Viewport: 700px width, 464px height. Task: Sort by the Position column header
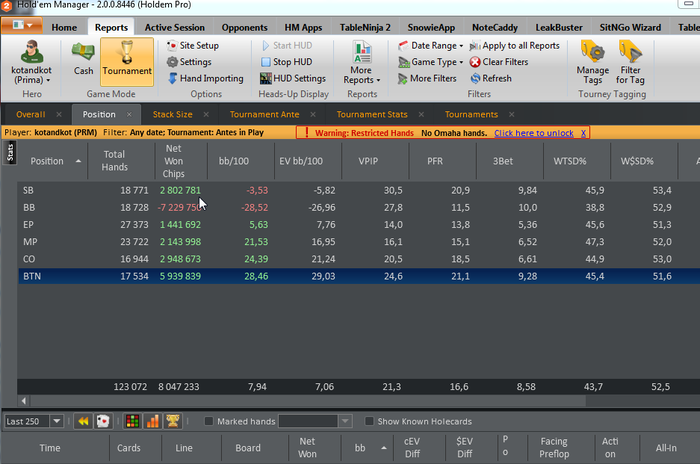coord(52,161)
